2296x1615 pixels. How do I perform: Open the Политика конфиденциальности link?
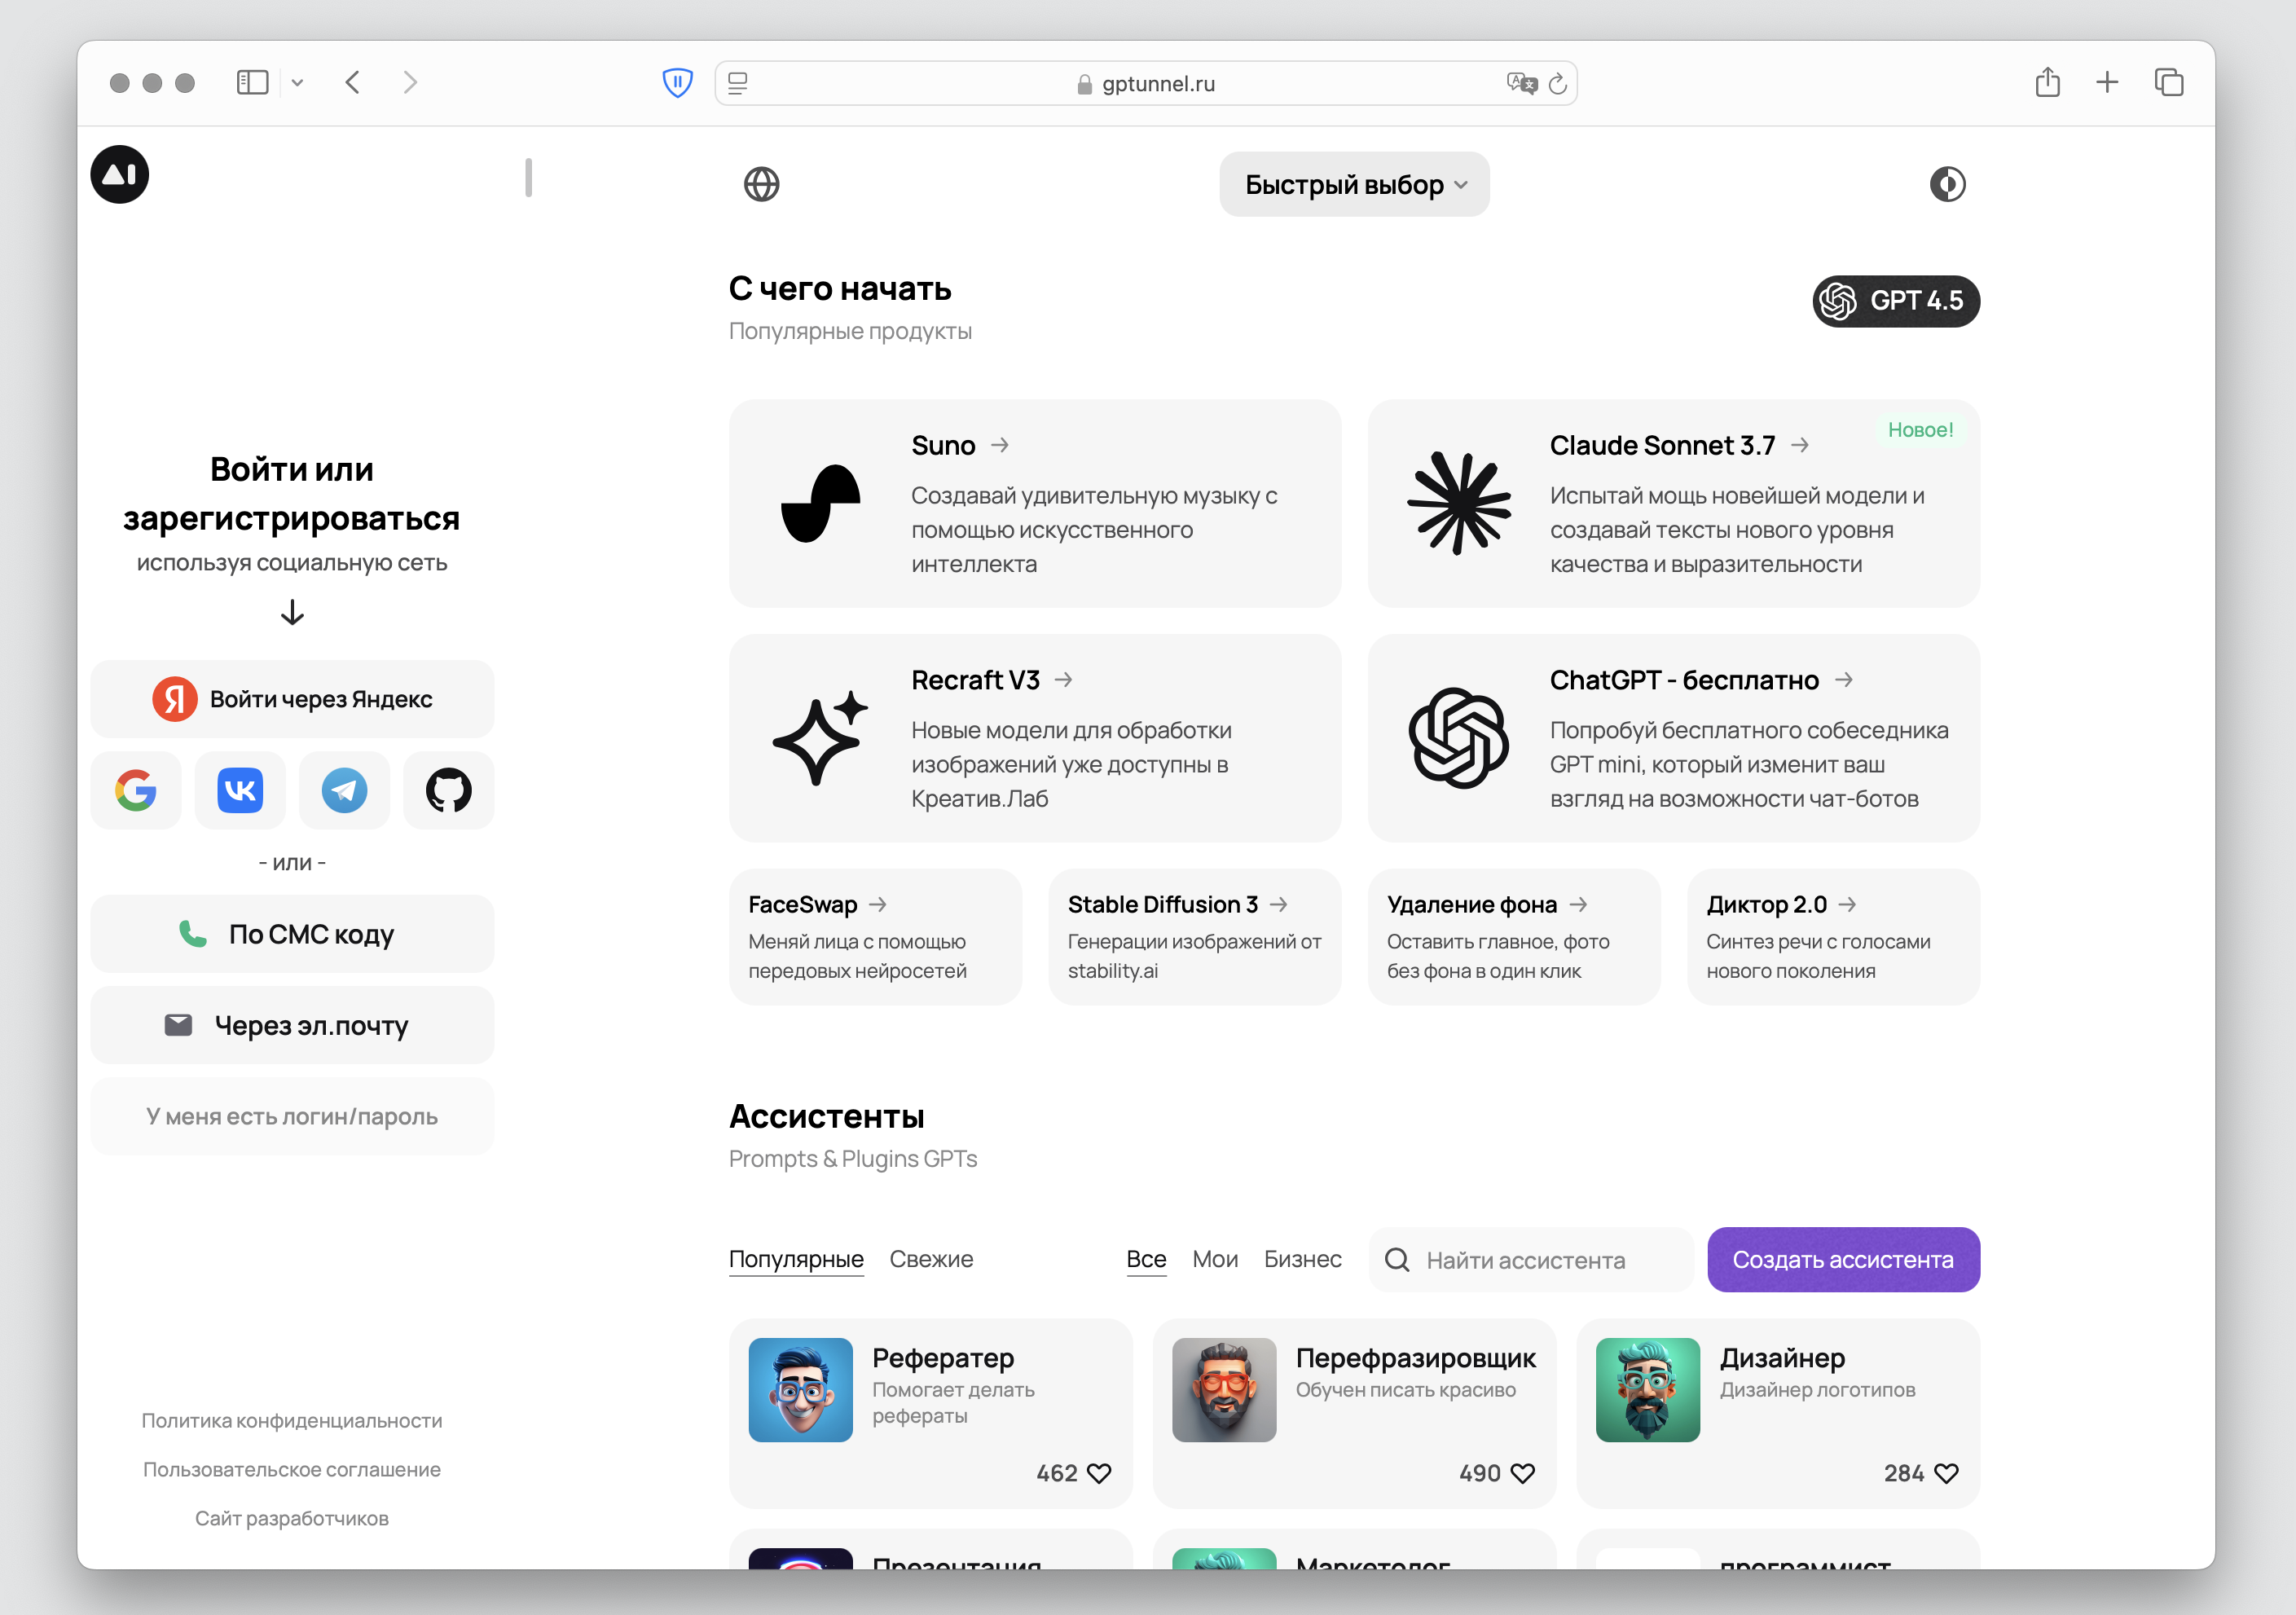291,1420
